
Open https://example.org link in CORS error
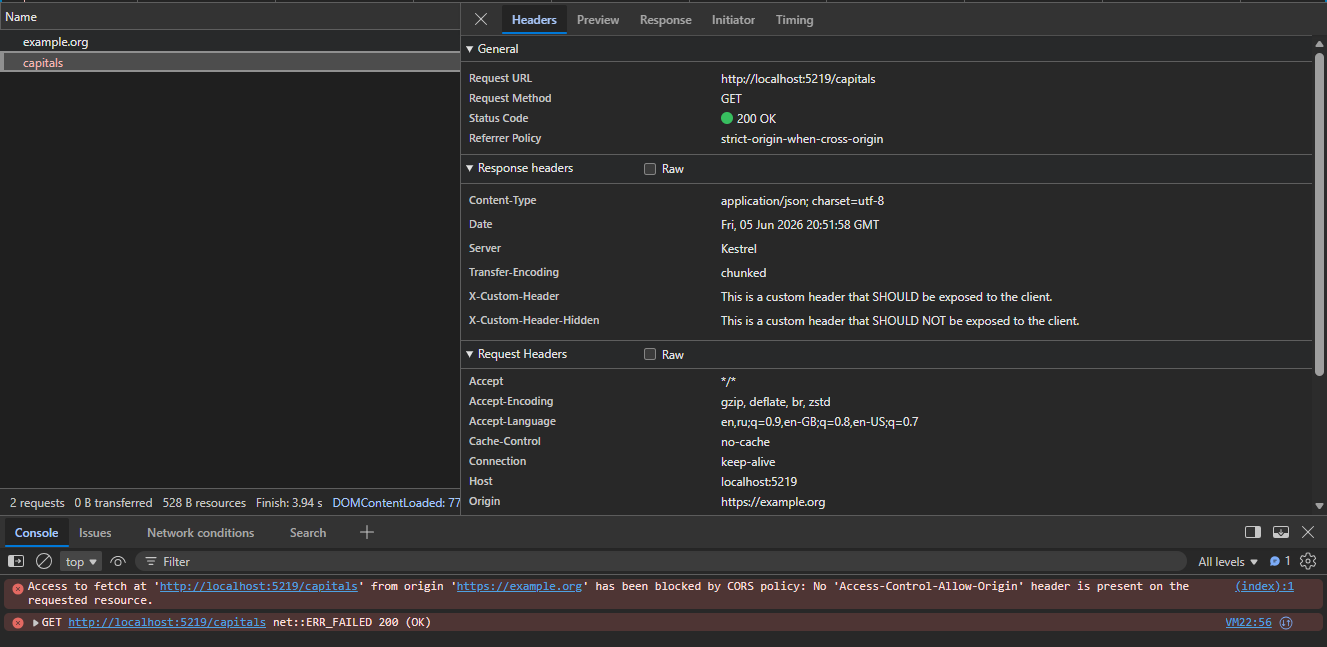pos(519,586)
